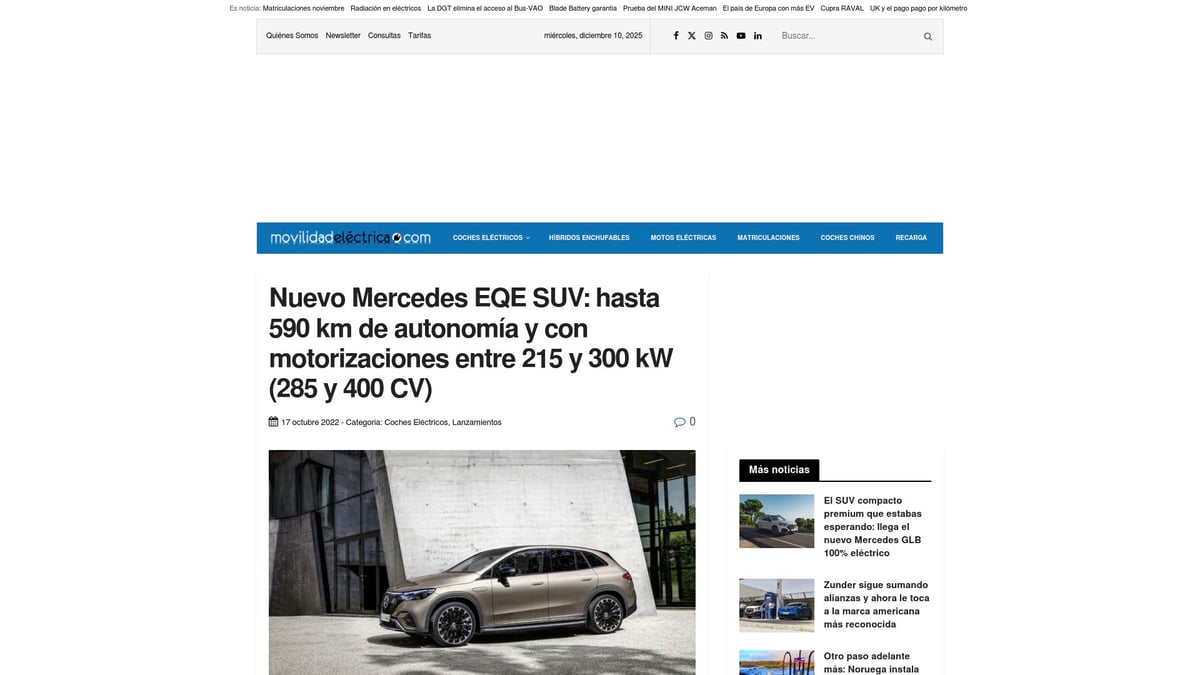Open the Híbridos Enchufables menu item
Image resolution: width=1200 pixels, height=675 pixels.
pyautogui.click(x=589, y=237)
